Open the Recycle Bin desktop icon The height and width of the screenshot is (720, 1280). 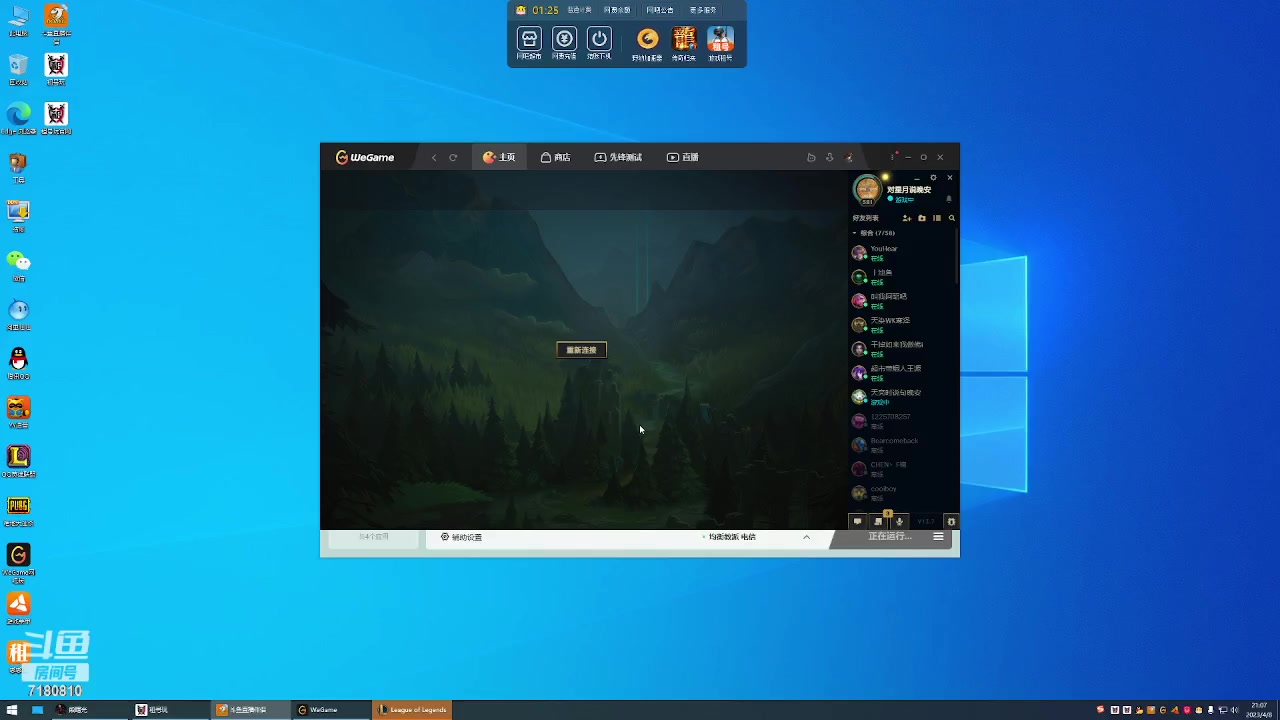[18, 68]
